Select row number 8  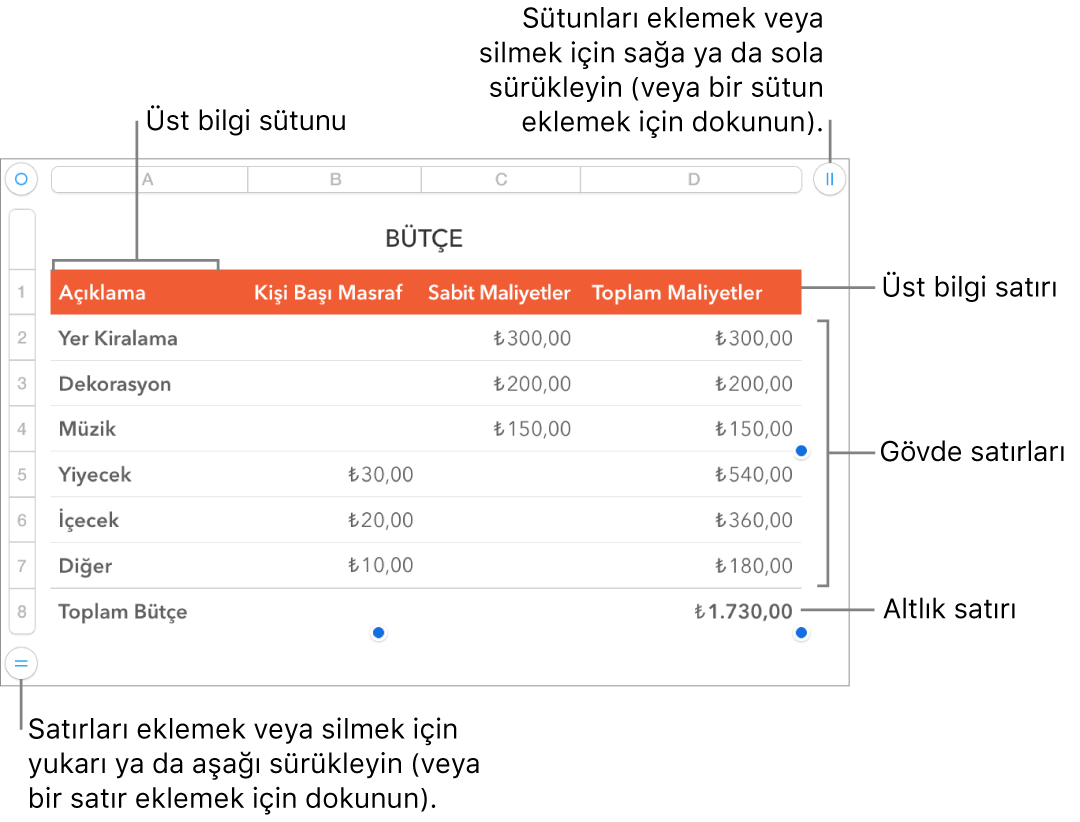21,611
